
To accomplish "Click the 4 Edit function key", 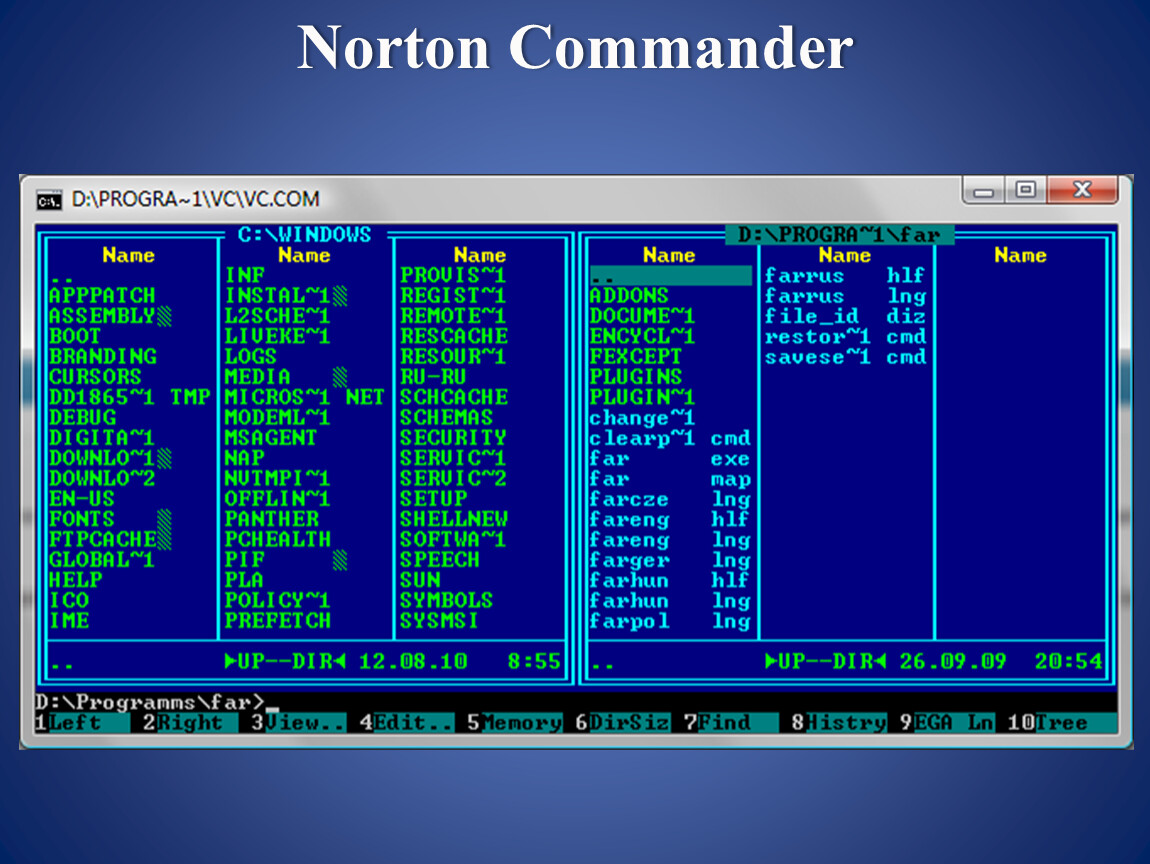I will [x=406, y=722].
